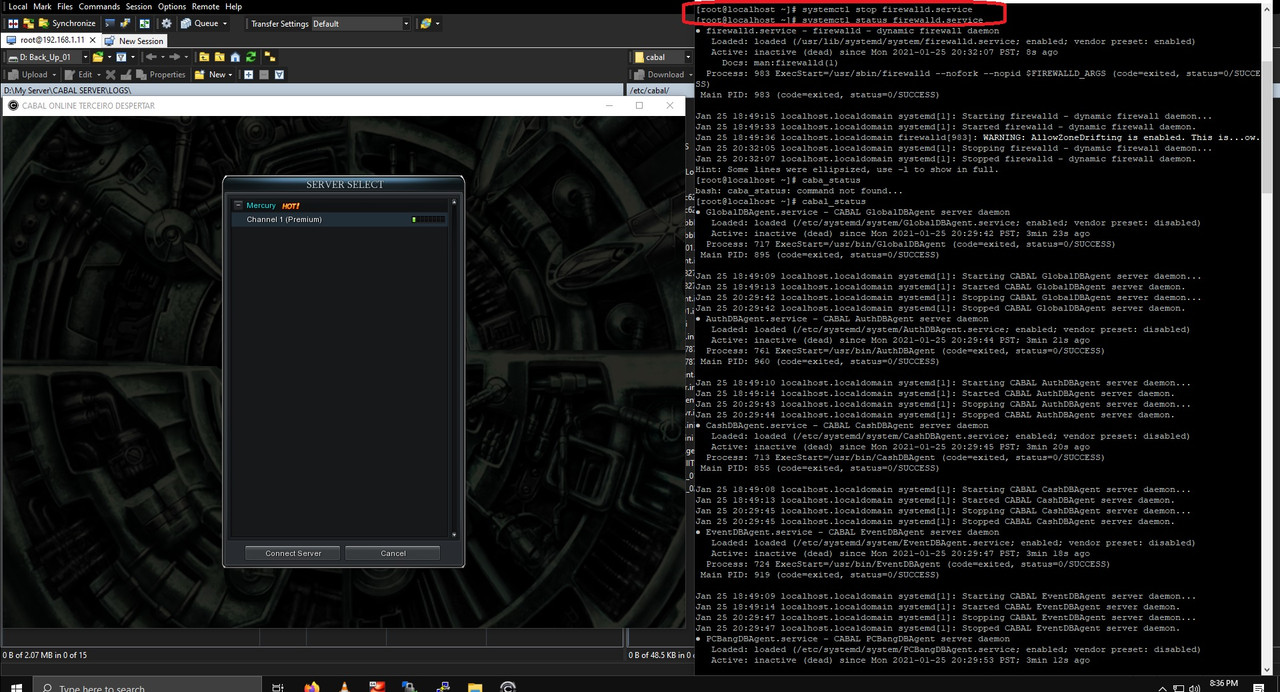Click the local Root Directory icon
Viewport: 1280px width, 692px height.
click(219, 57)
